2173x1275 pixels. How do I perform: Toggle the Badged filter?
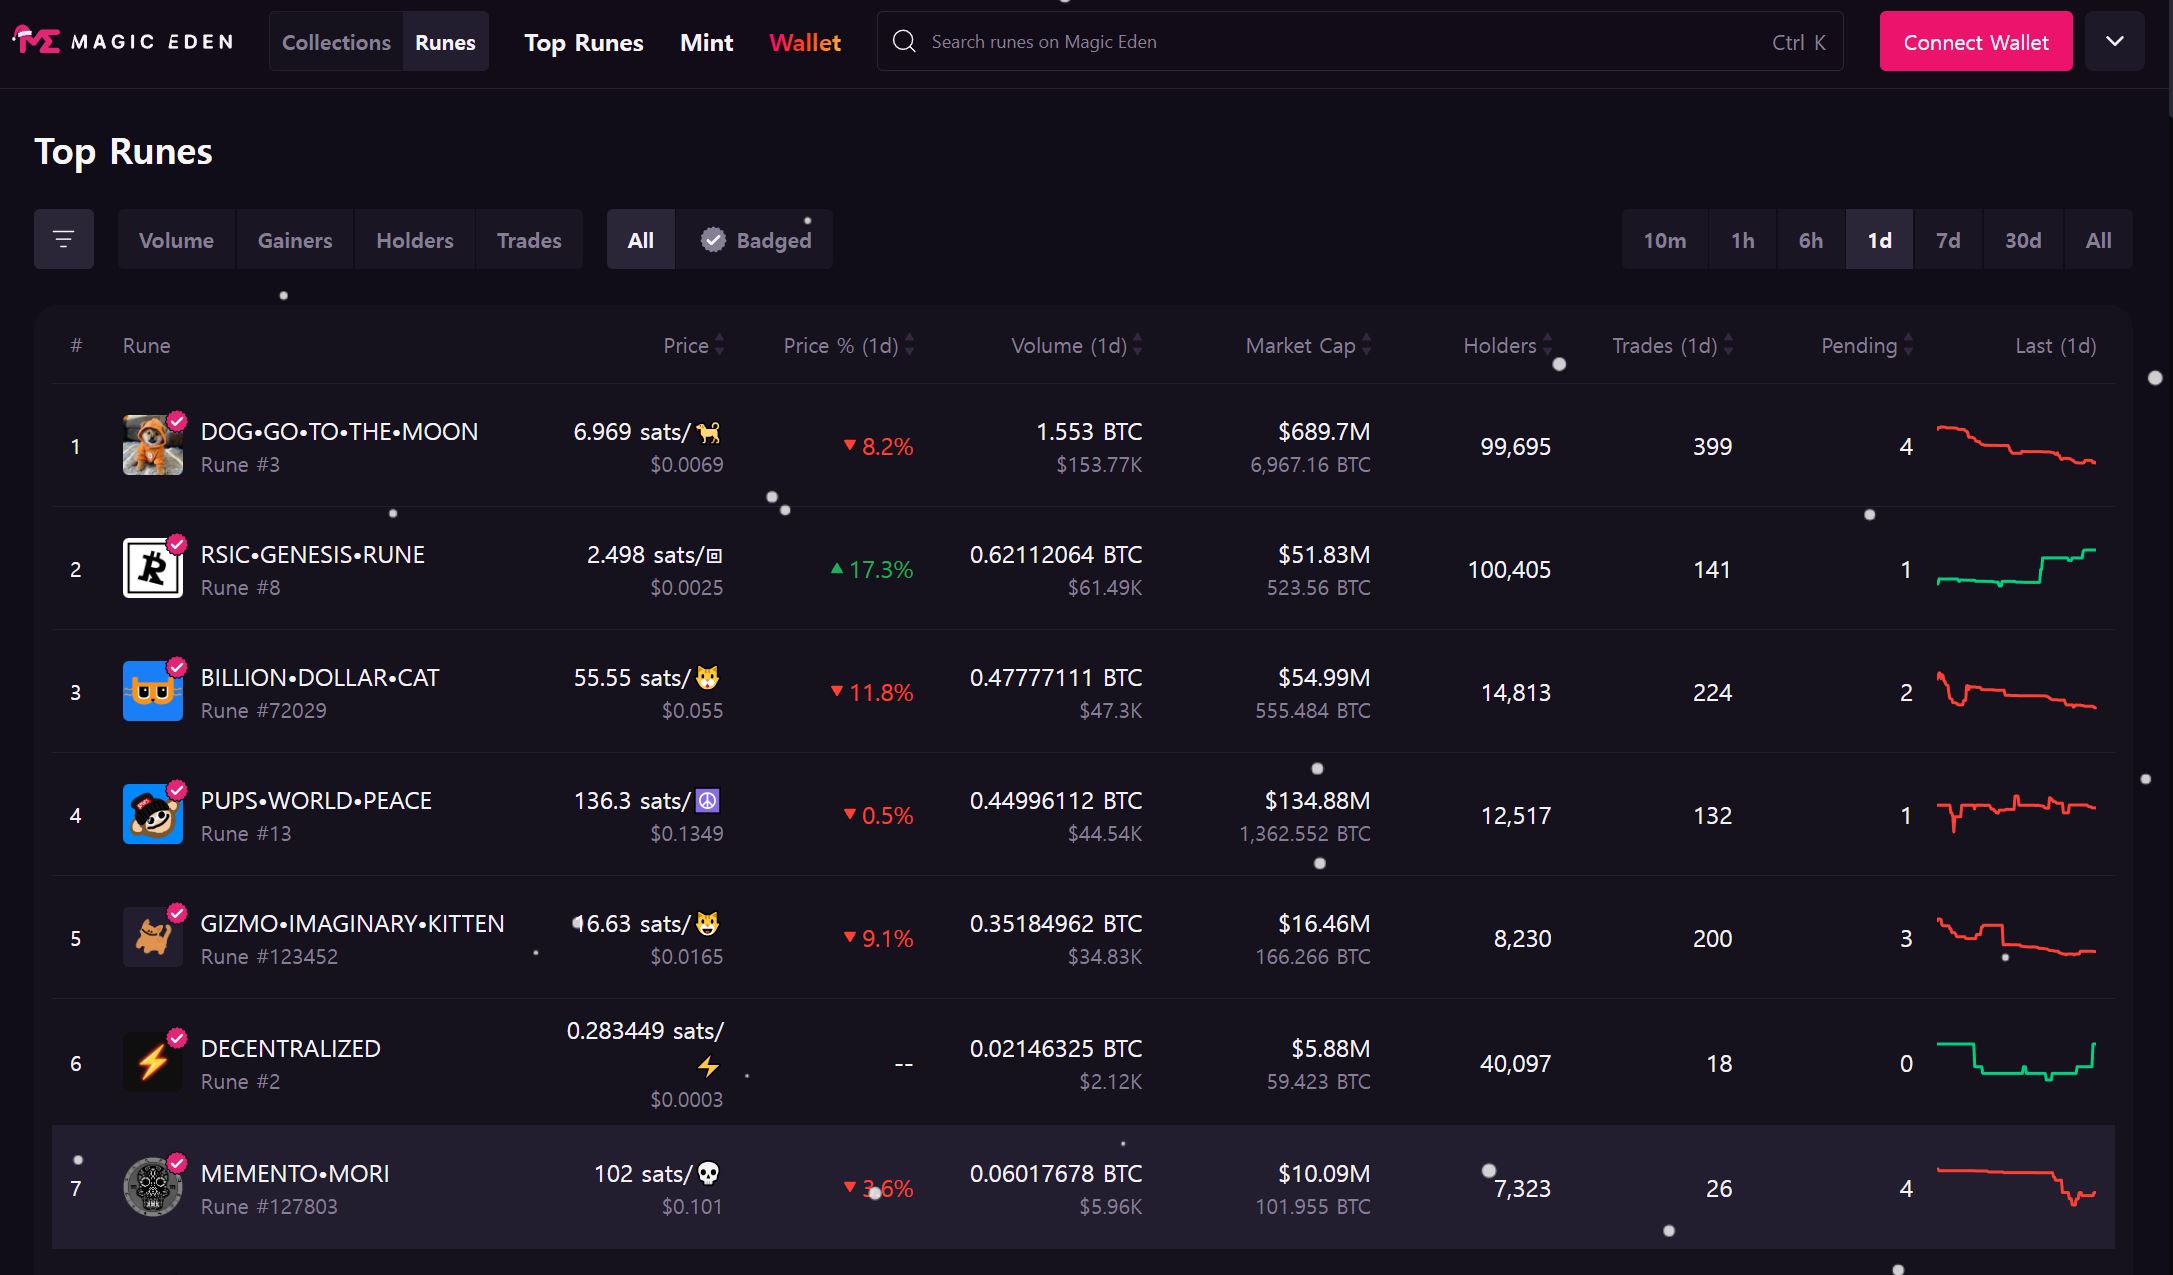click(x=755, y=239)
